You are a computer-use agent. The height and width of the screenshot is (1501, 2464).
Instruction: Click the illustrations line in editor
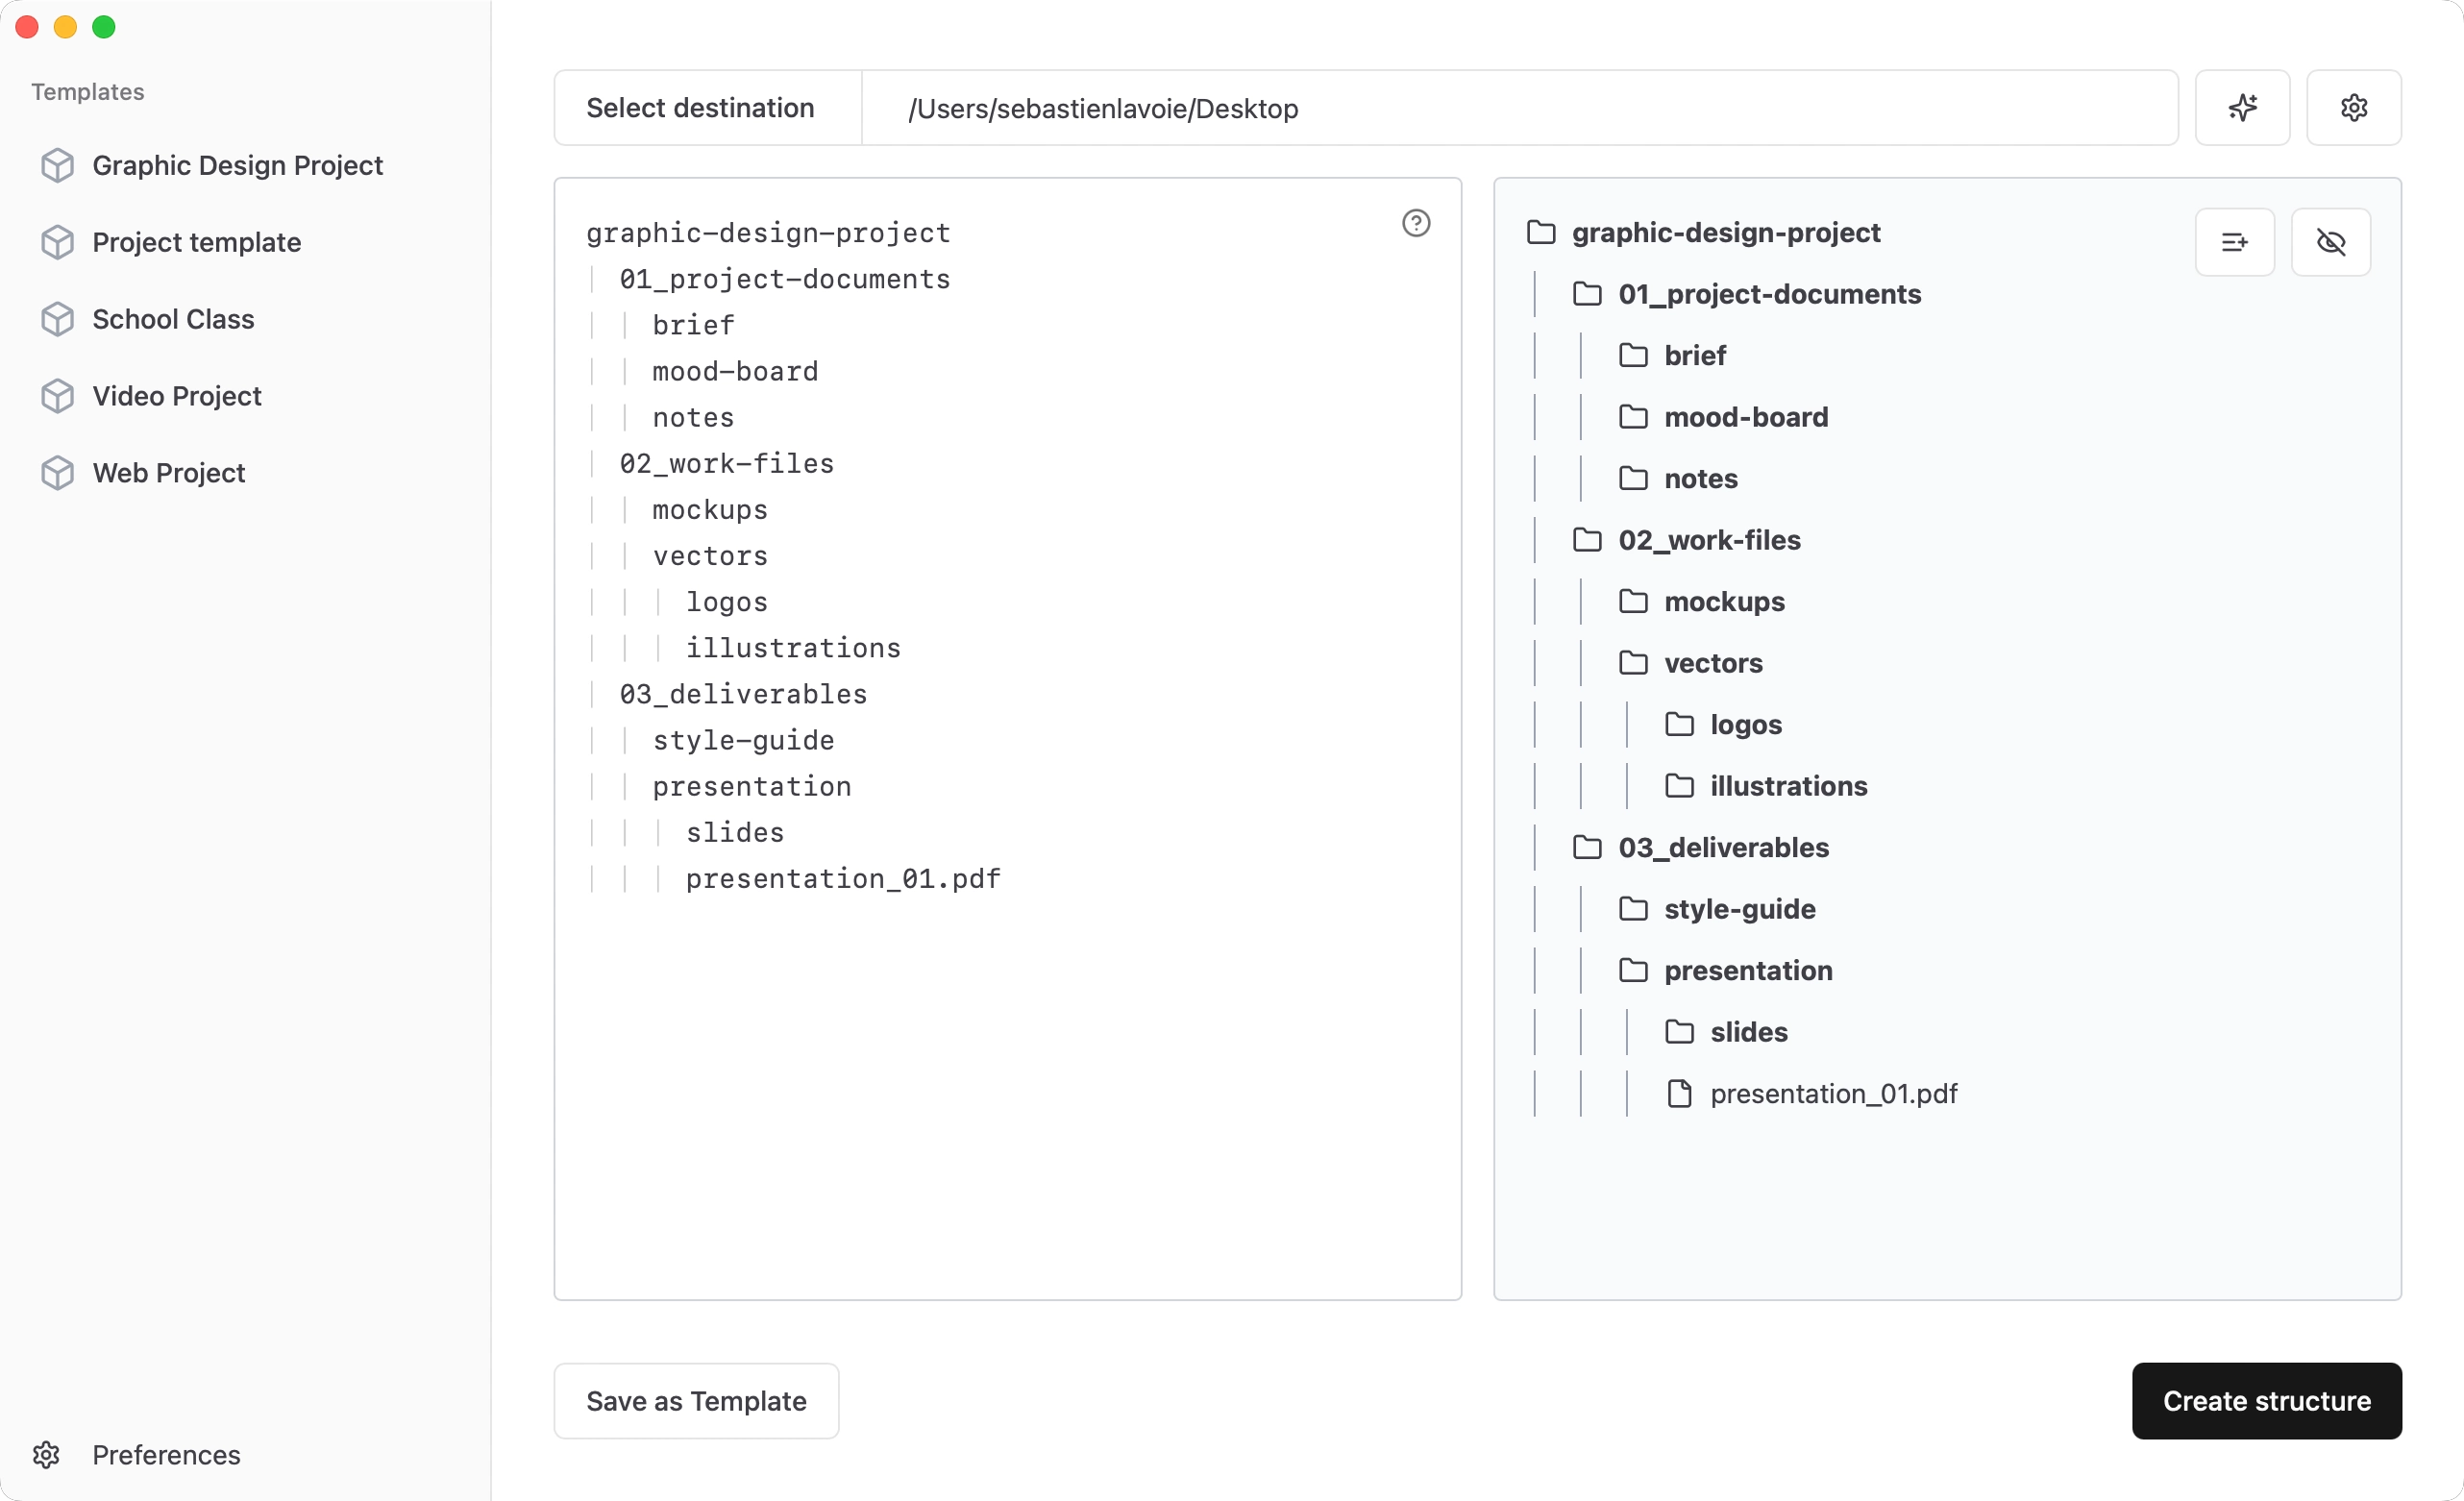pyautogui.click(x=792, y=648)
